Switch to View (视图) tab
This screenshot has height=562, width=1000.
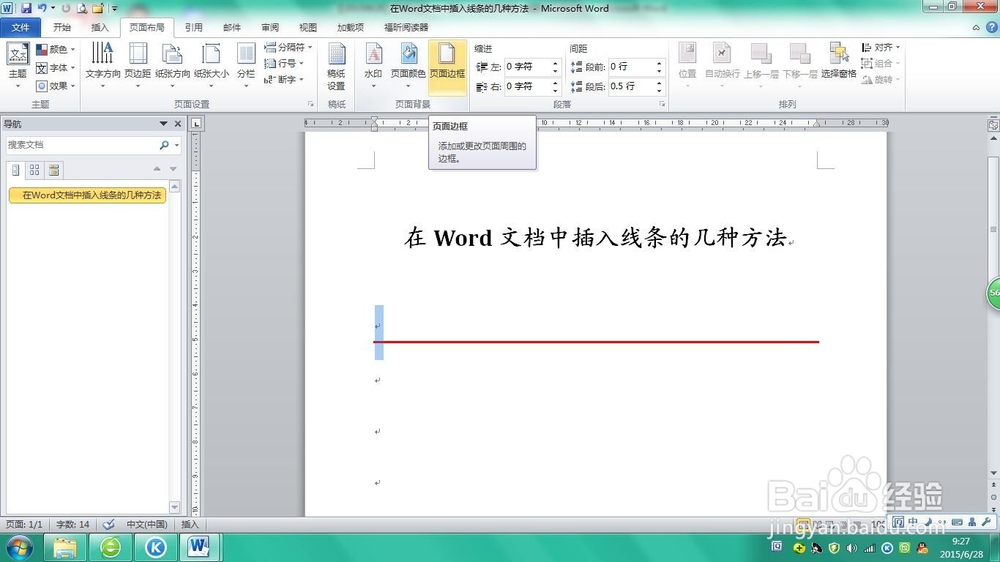tap(308, 27)
